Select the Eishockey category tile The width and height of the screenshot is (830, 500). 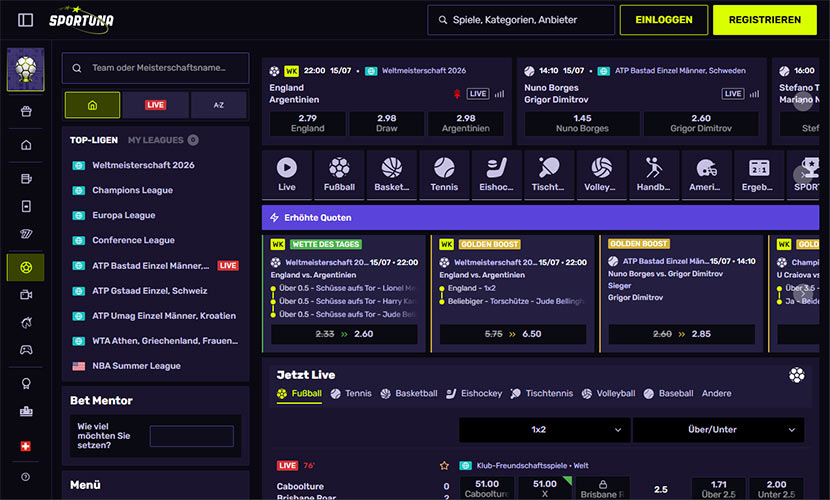pos(497,175)
